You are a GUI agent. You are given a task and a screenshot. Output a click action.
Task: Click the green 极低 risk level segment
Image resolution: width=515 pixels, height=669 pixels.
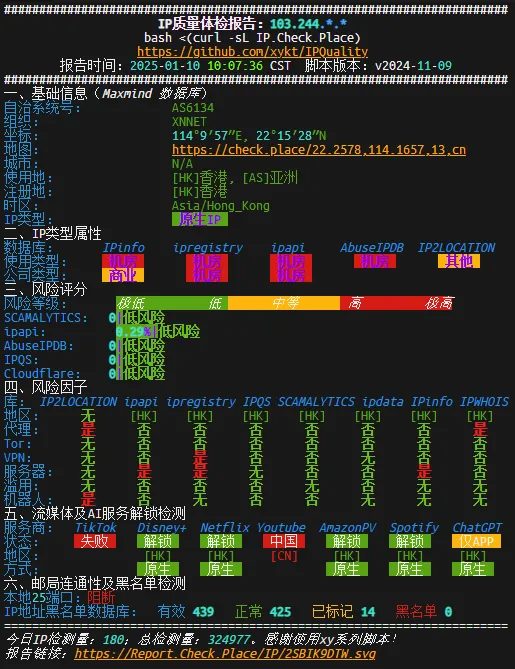point(144,303)
